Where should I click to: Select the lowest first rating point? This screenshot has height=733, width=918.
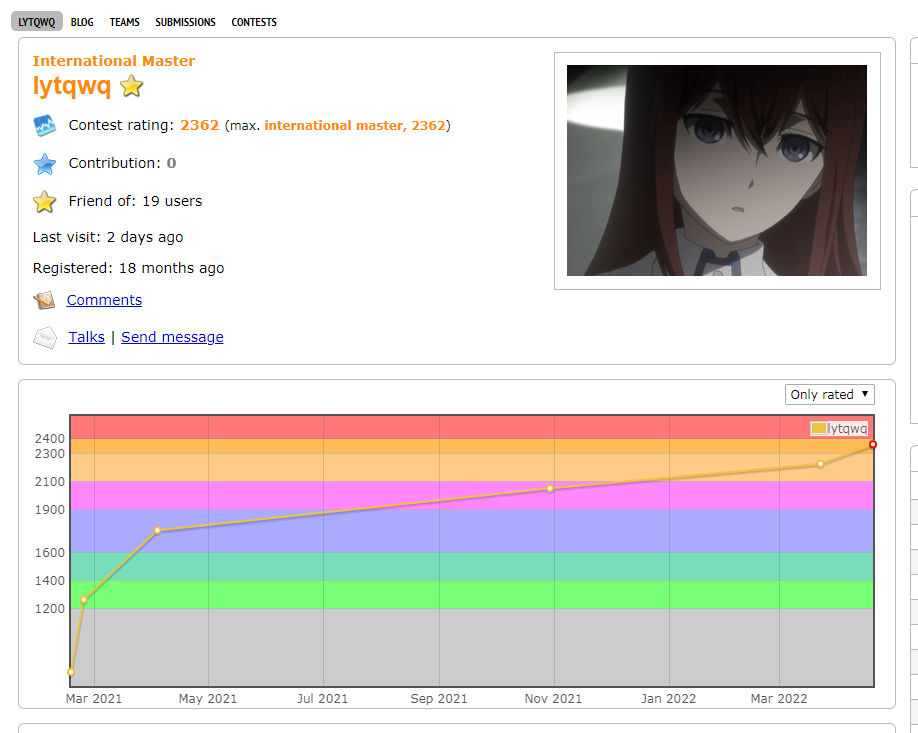71,672
